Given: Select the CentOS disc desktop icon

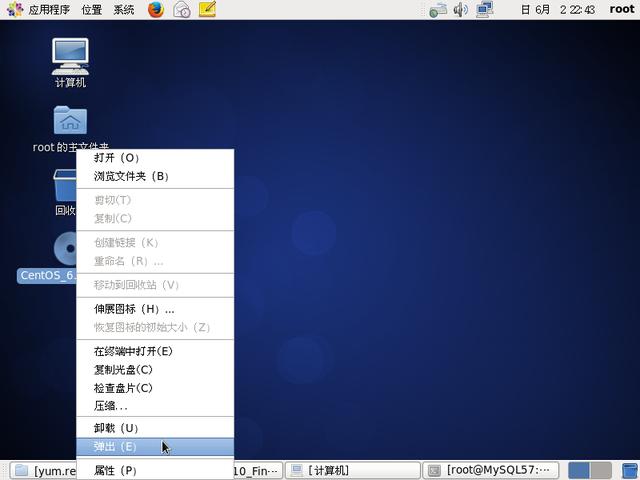Looking at the screenshot, I should click(65, 248).
